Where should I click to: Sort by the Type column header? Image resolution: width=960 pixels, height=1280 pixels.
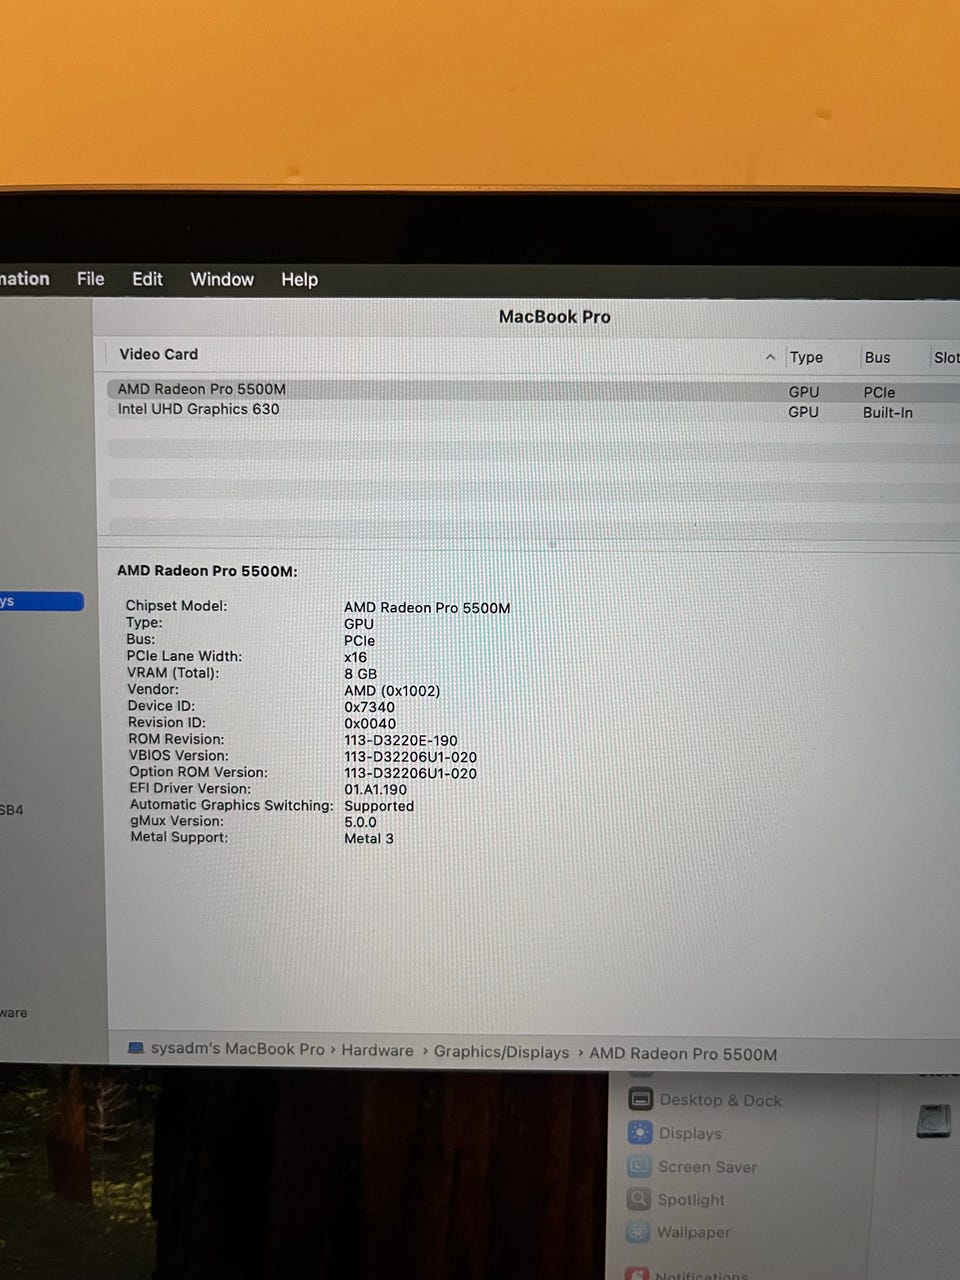click(806, 357)
